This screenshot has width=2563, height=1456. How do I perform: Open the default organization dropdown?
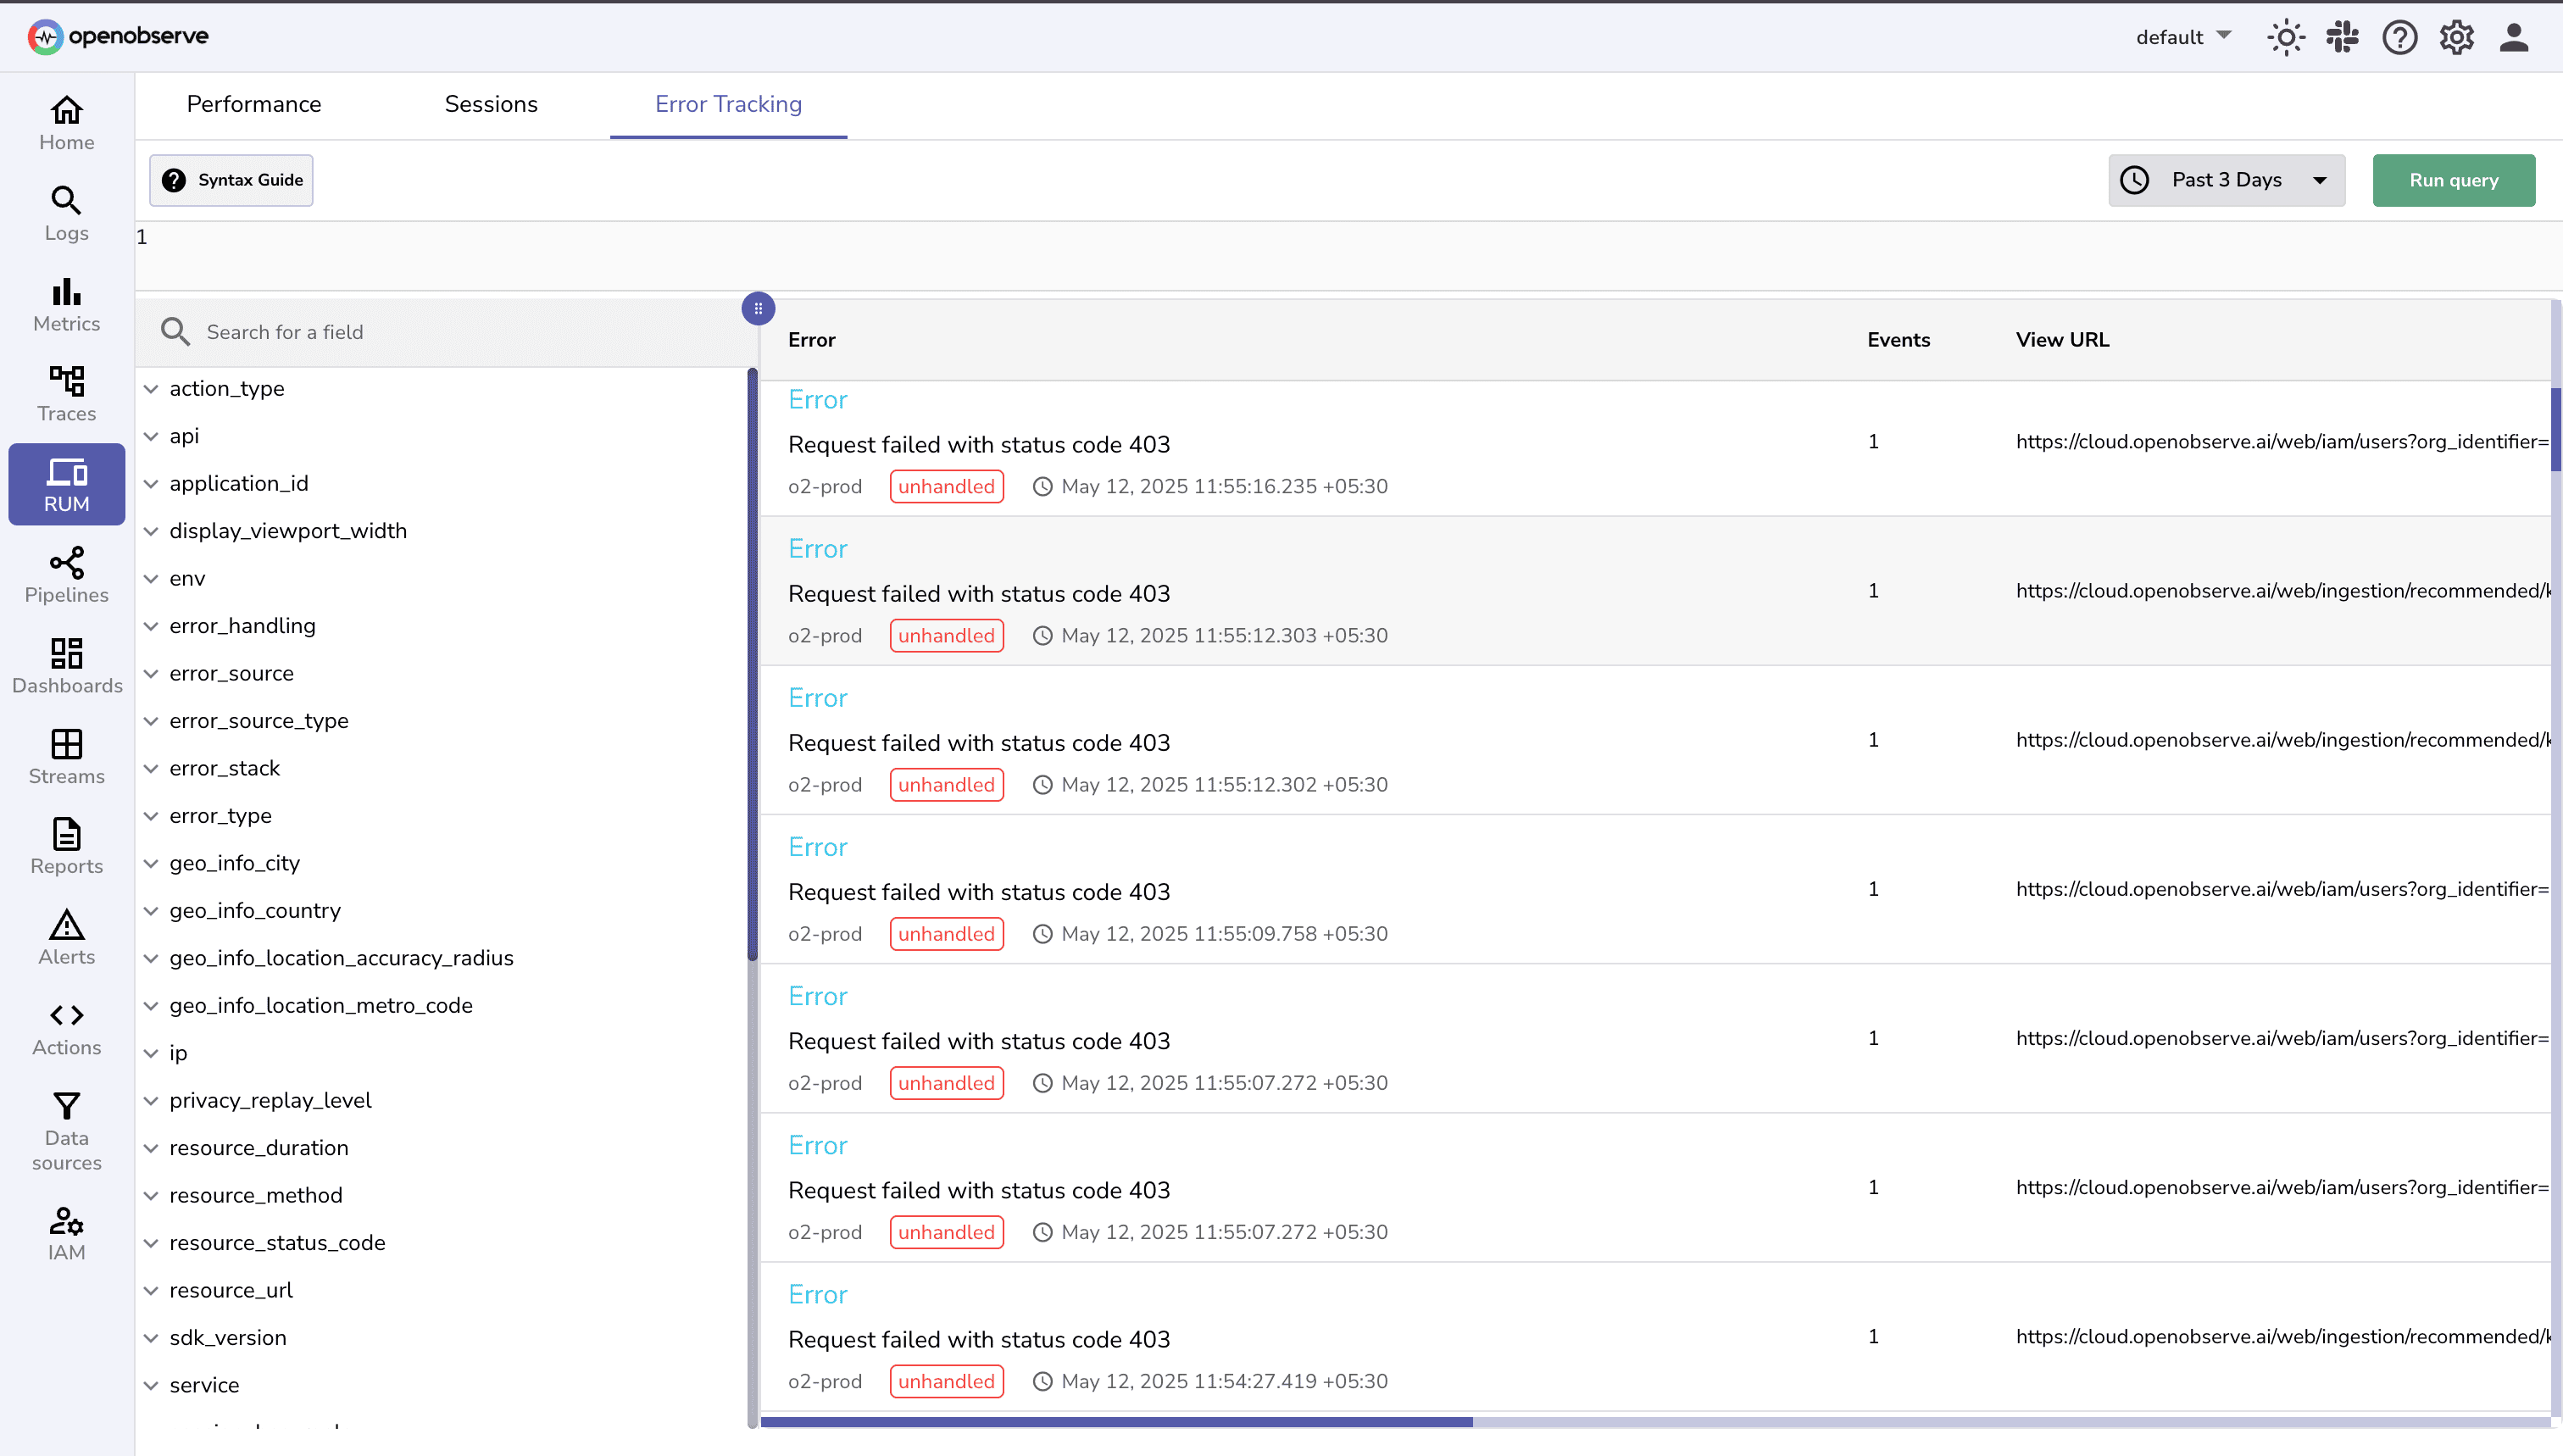tap(2182, 37)
